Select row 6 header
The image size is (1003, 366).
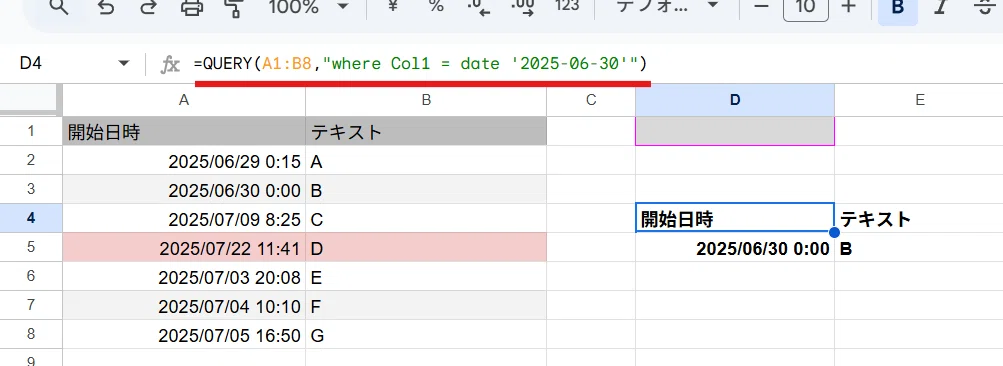pos(31,276)
